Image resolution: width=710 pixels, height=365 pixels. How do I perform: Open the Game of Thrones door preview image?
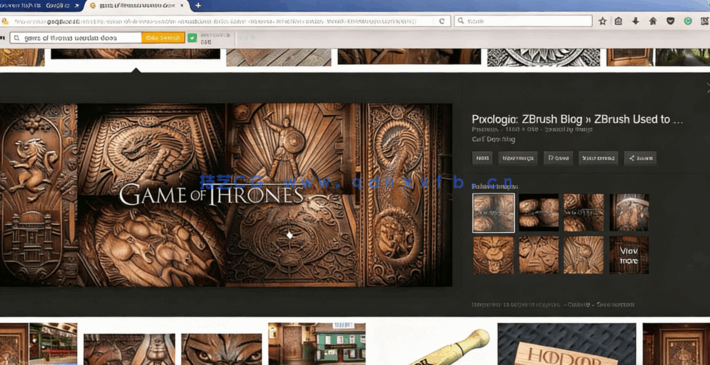226,195
